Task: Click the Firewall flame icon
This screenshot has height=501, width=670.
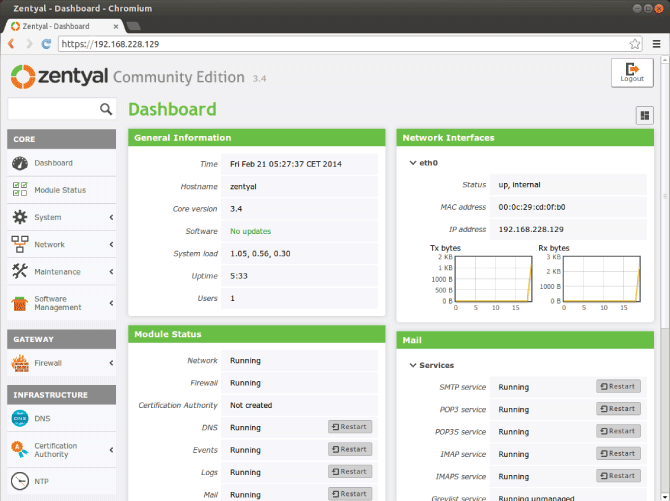Action: coord(20,363)
